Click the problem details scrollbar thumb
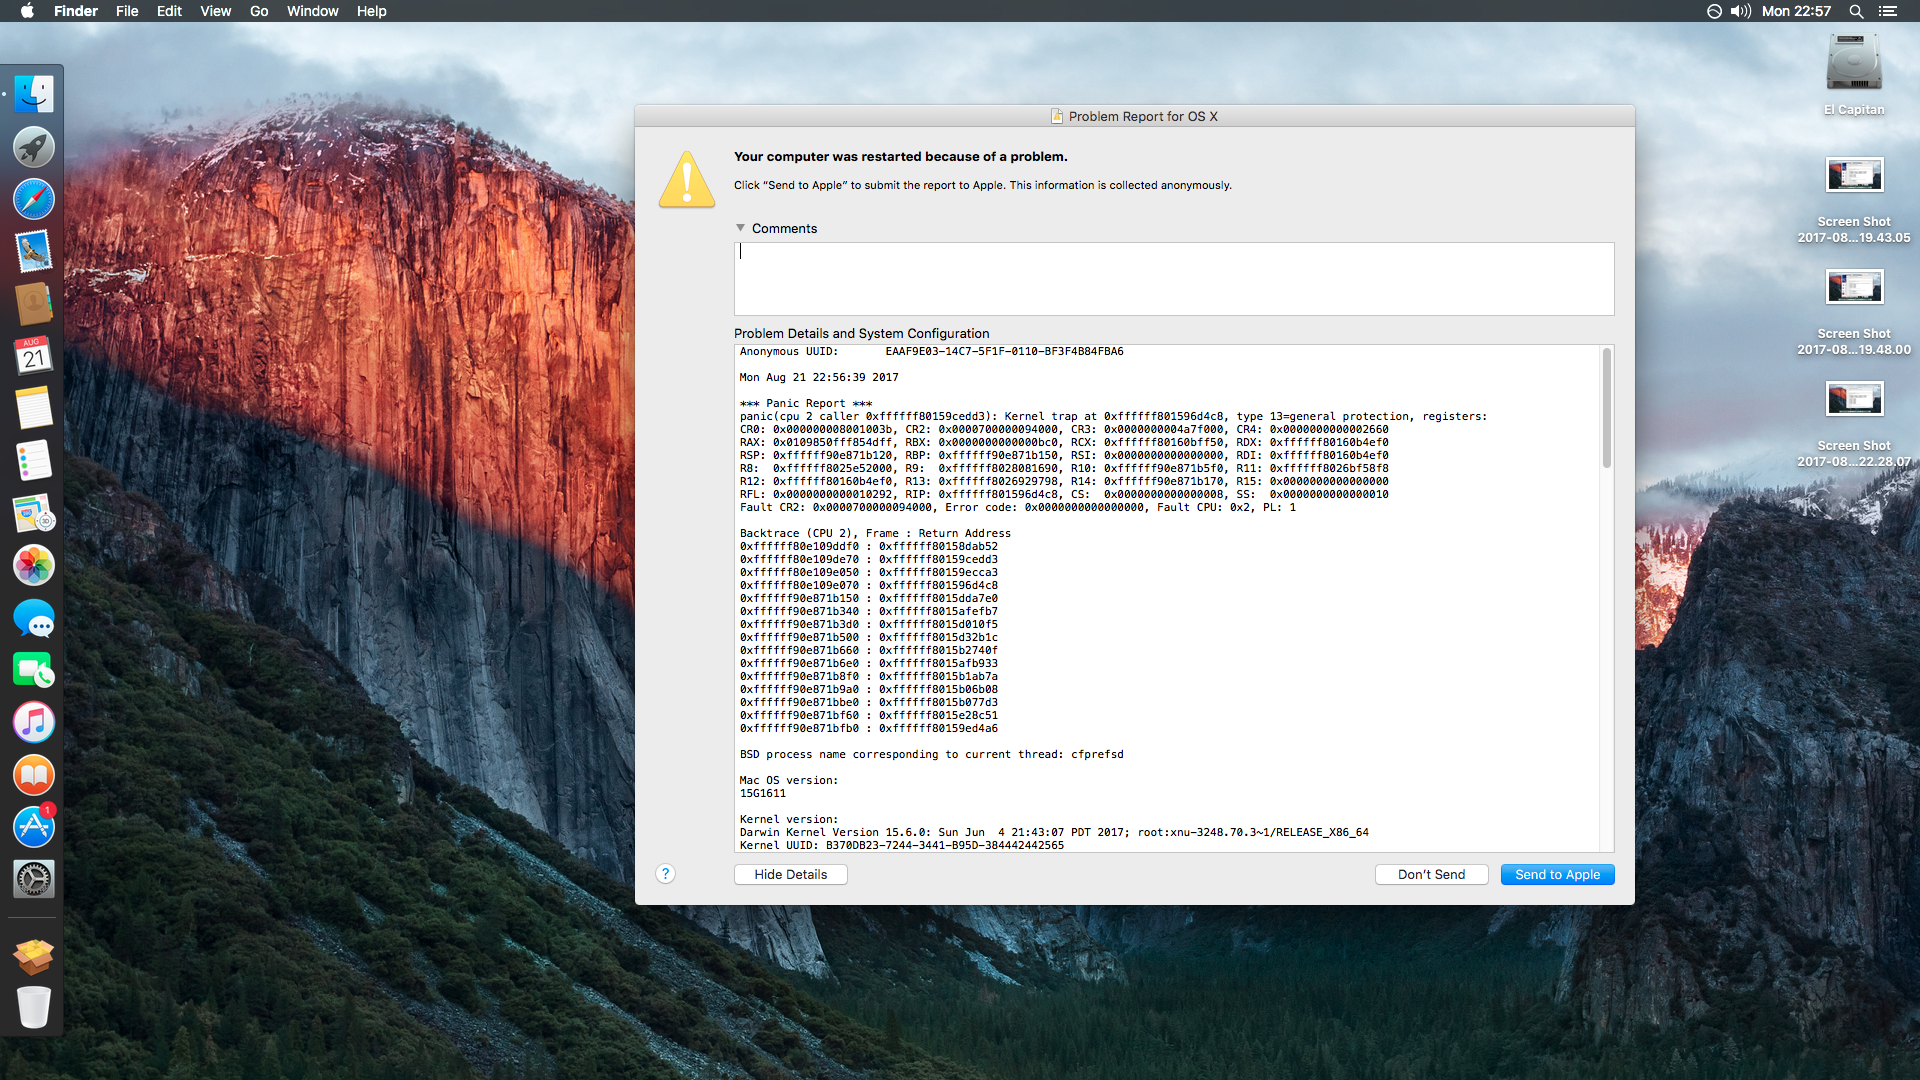This screenshot has width=1920, height=1080. tap(1607, 408)
